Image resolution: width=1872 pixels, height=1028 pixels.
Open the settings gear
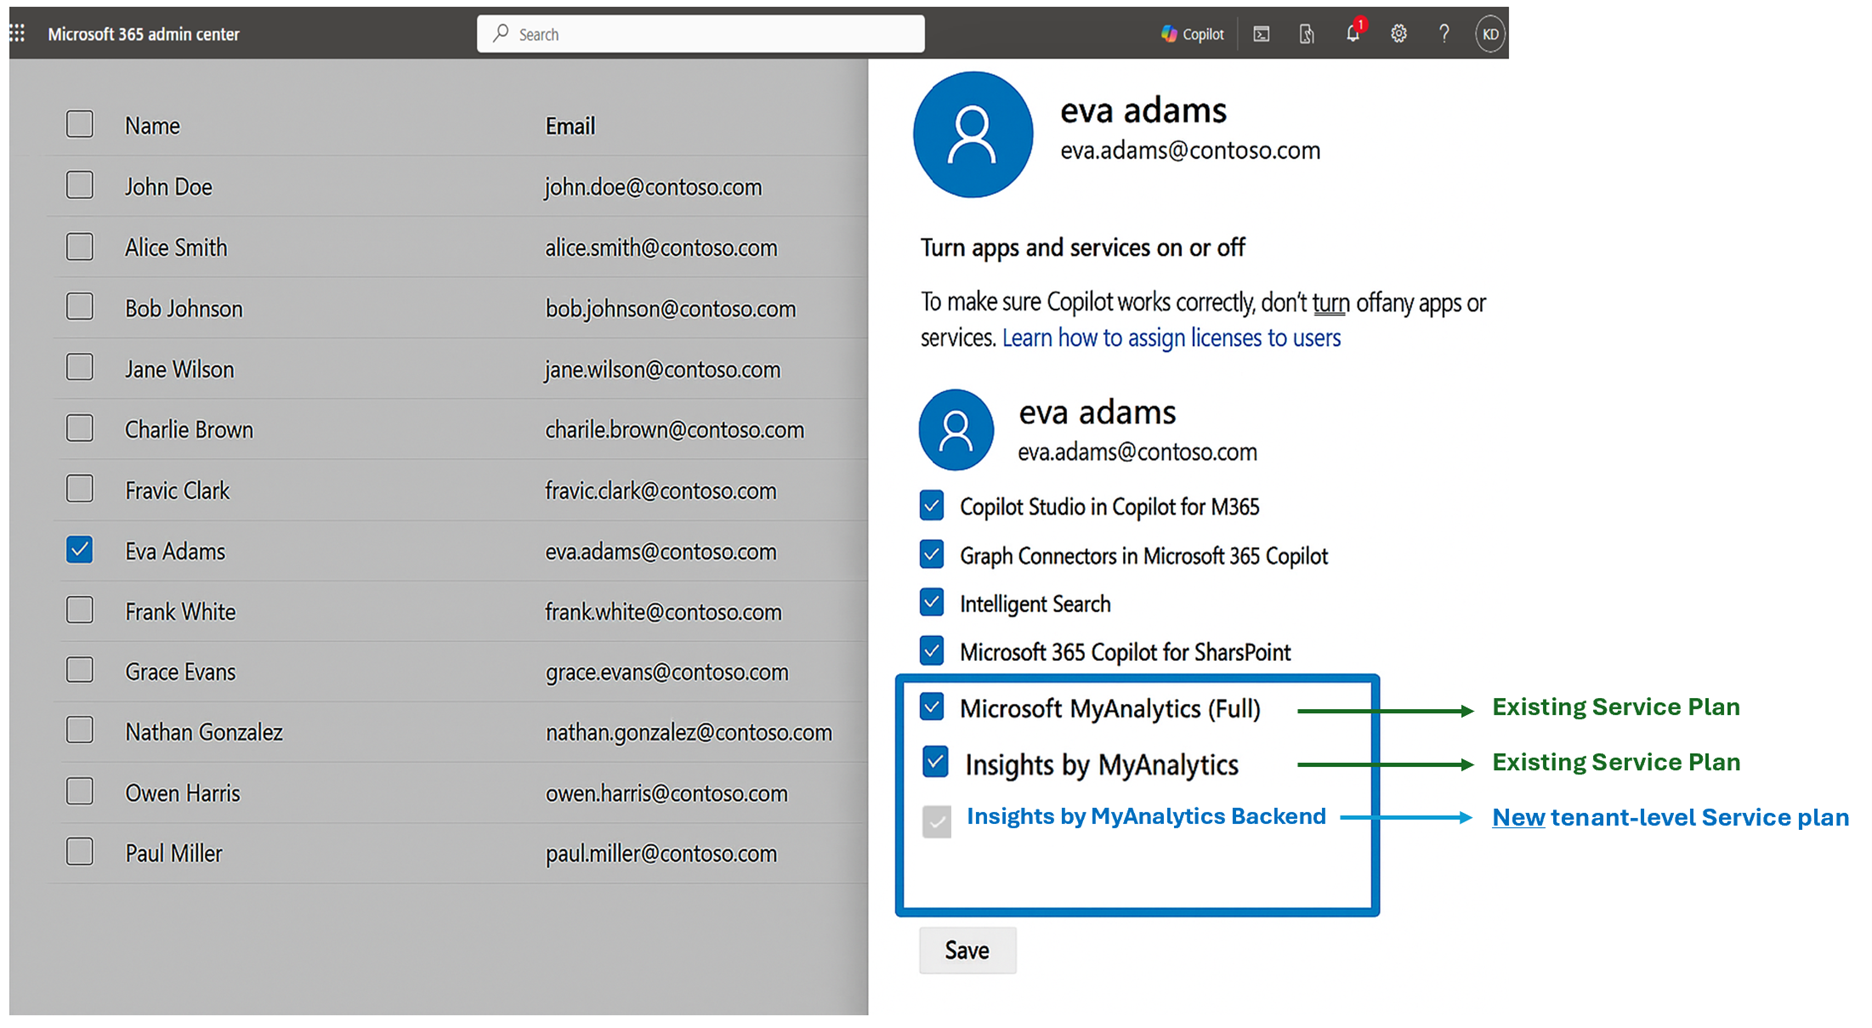click(x=1399, y=34)
